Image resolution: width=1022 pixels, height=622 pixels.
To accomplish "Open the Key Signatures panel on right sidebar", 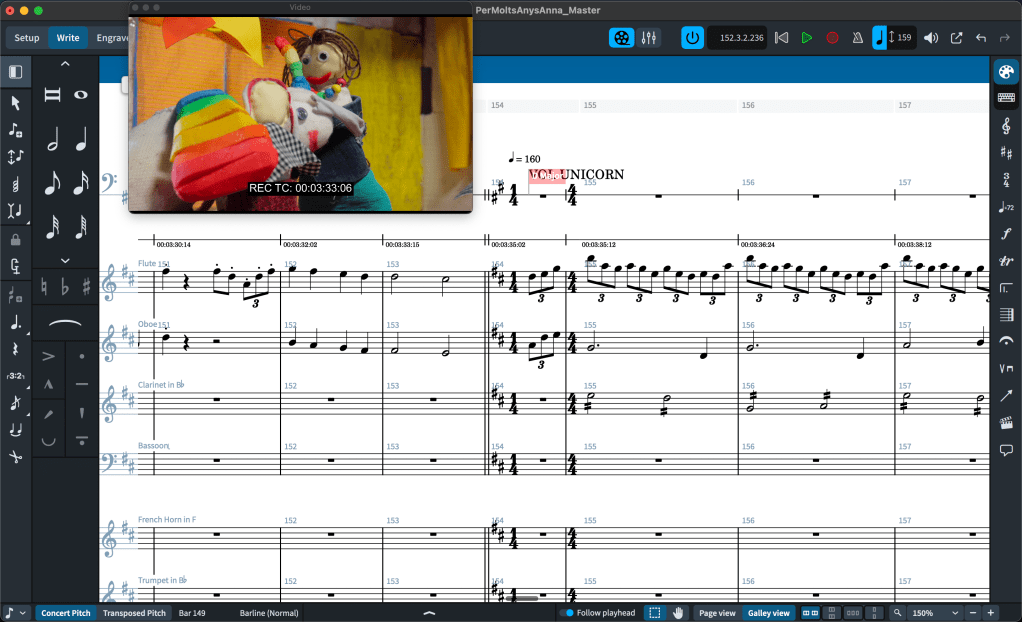I will pos(1006,152).
